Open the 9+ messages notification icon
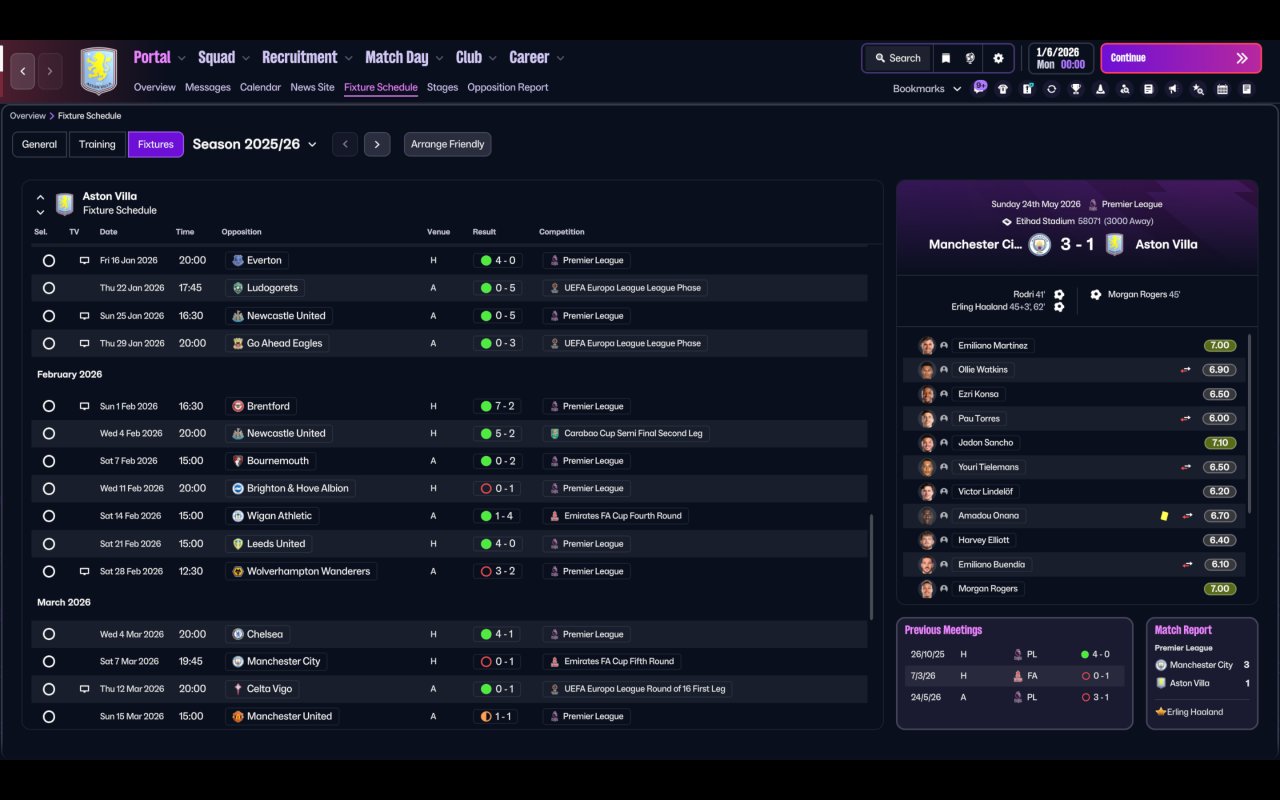Image resolution: width=1280 pixels, height=800 pixels. (980, 87)
